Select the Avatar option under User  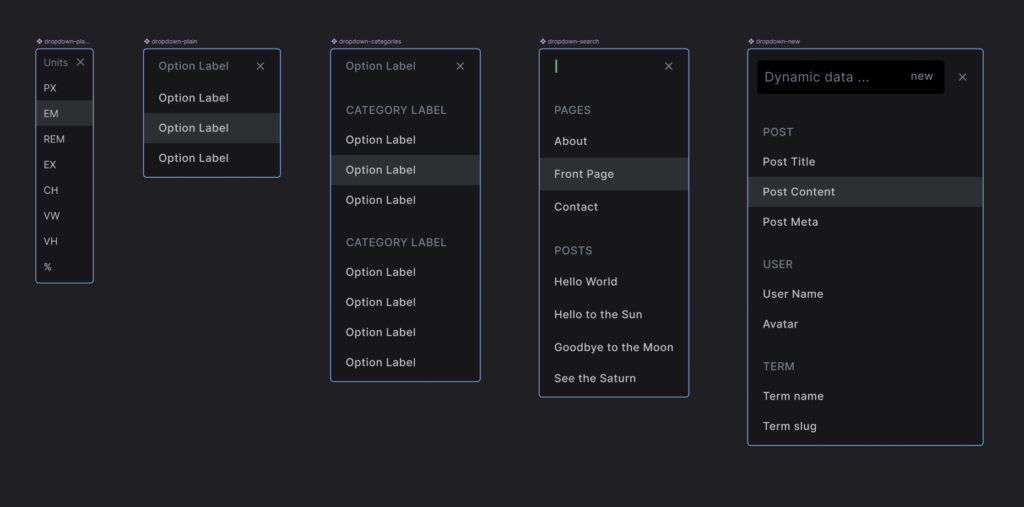coord(780,324)
